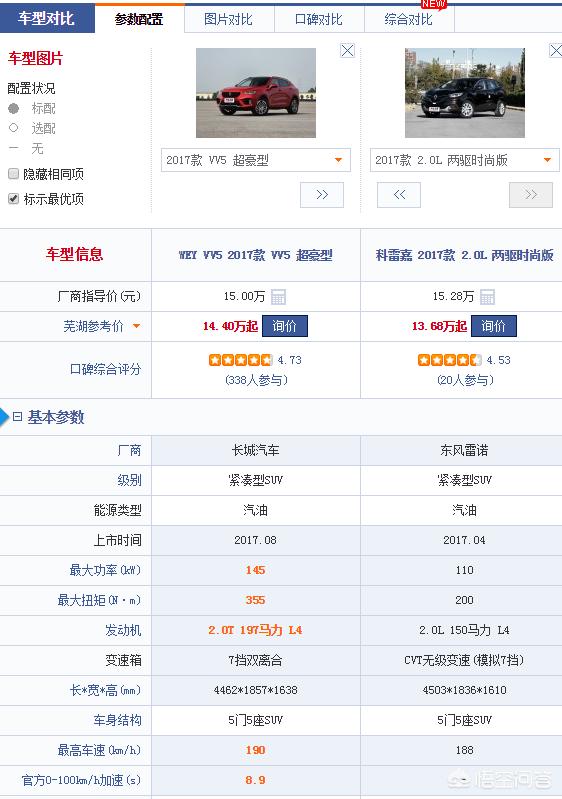Uncheck the 标示最优项 checkbox
This screenshot has width=562, height=799.
pos(14,199)
